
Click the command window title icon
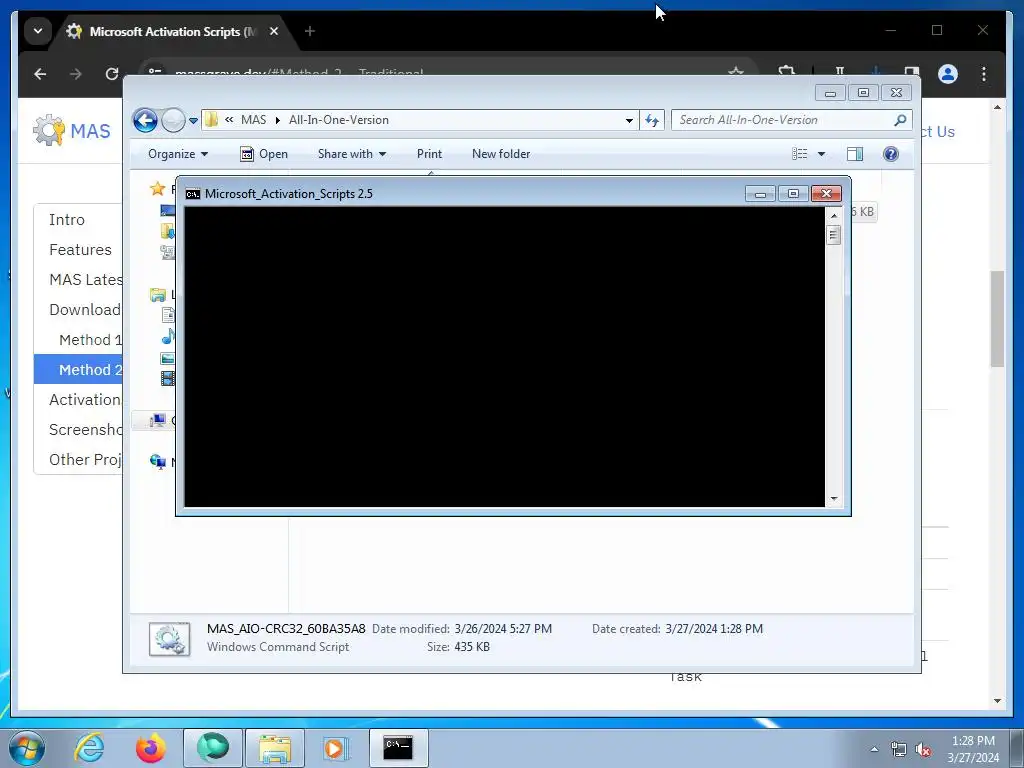[x=193, y=194]
